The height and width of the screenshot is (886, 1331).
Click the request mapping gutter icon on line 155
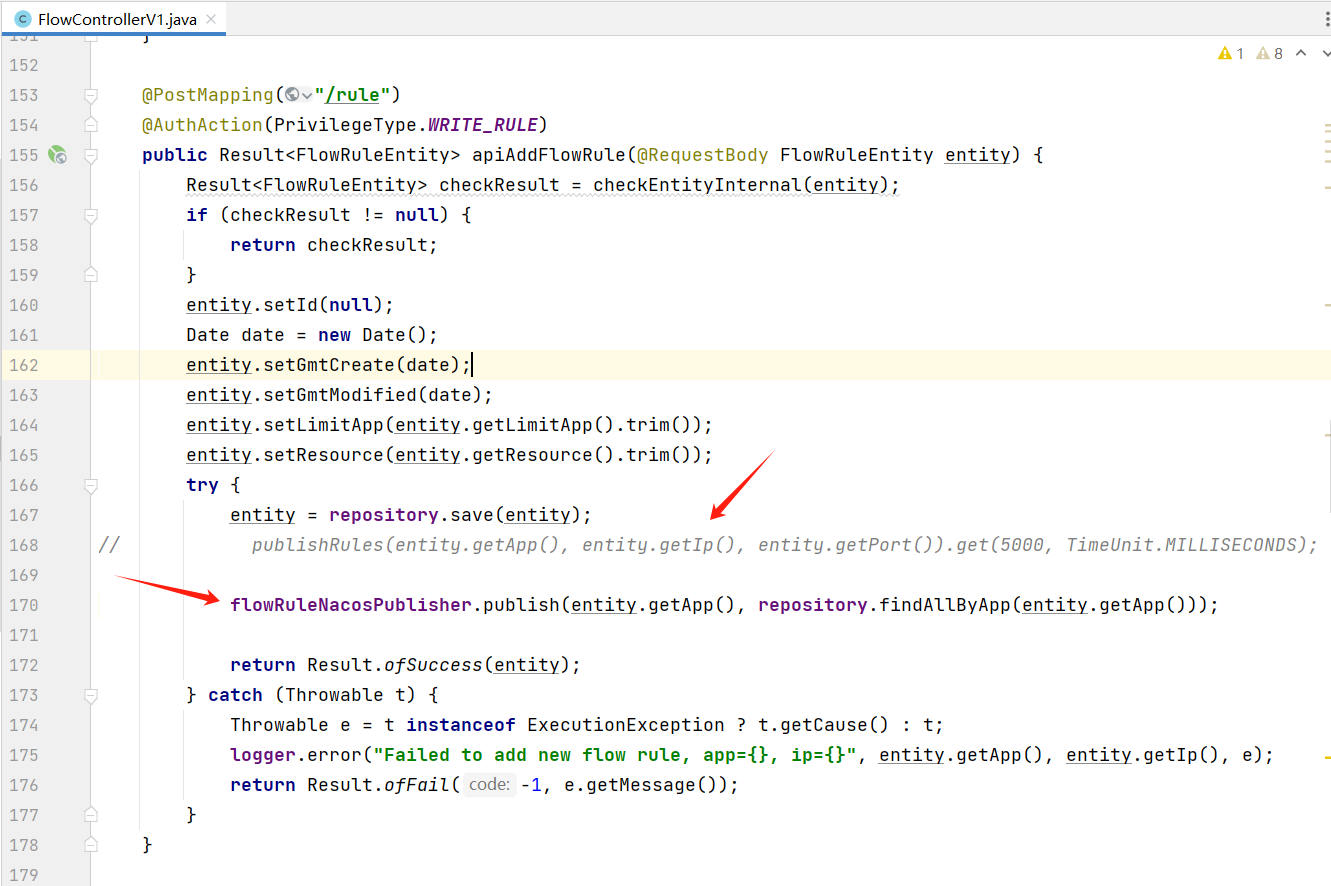click(58, 155)
